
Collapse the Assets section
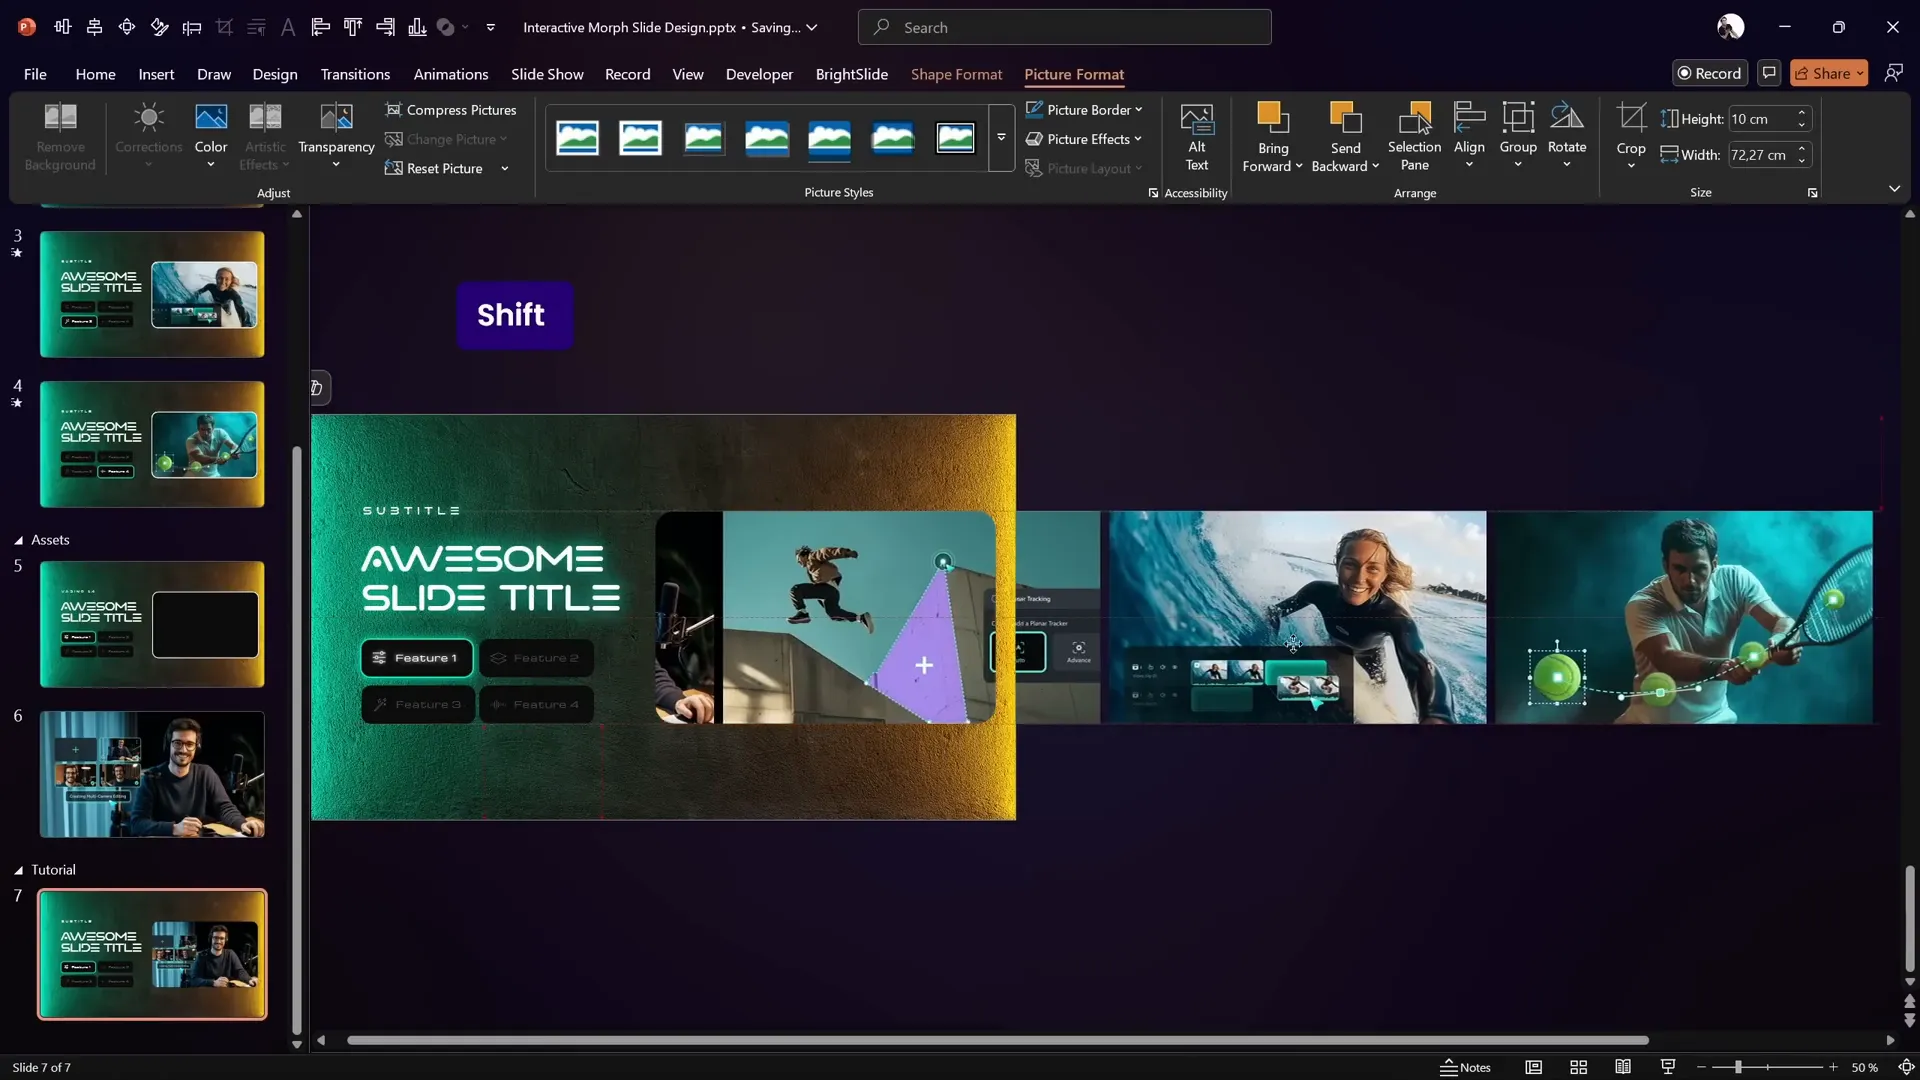[19, 540]
